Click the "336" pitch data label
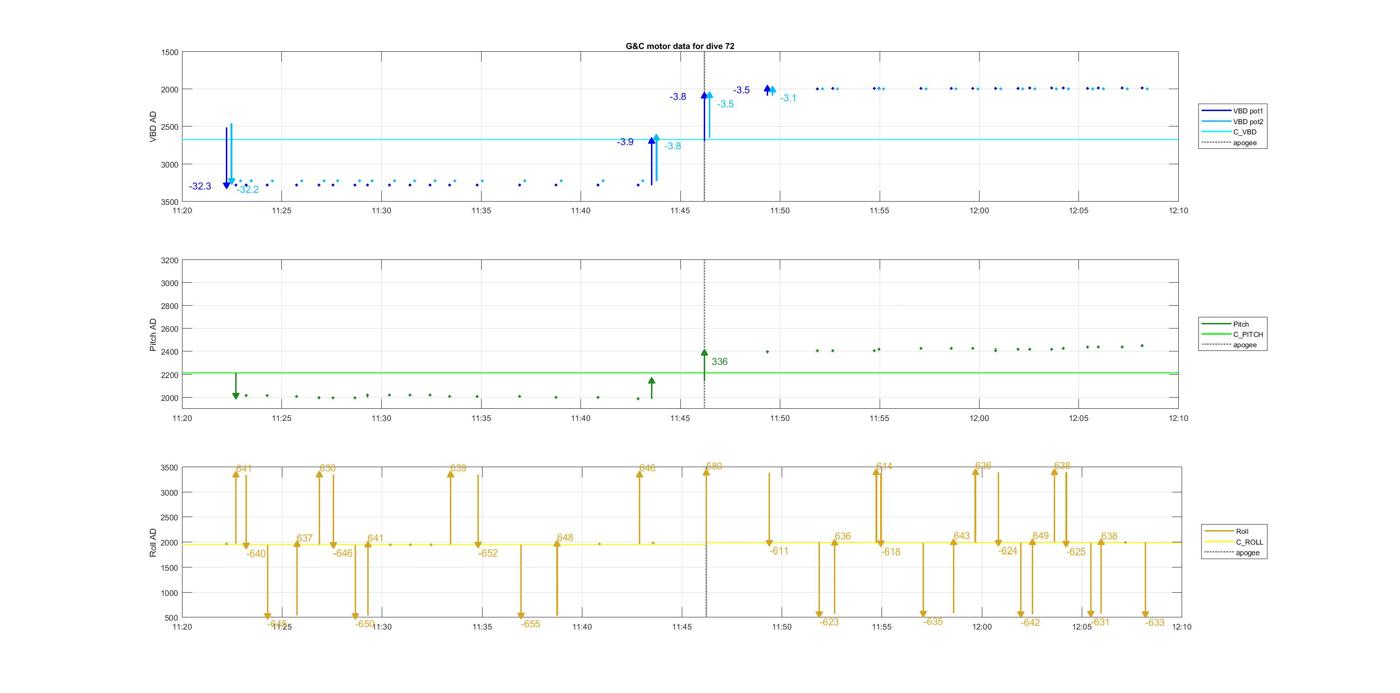Viewport: 1400px width, 693px height. click(x=719, y=362)
